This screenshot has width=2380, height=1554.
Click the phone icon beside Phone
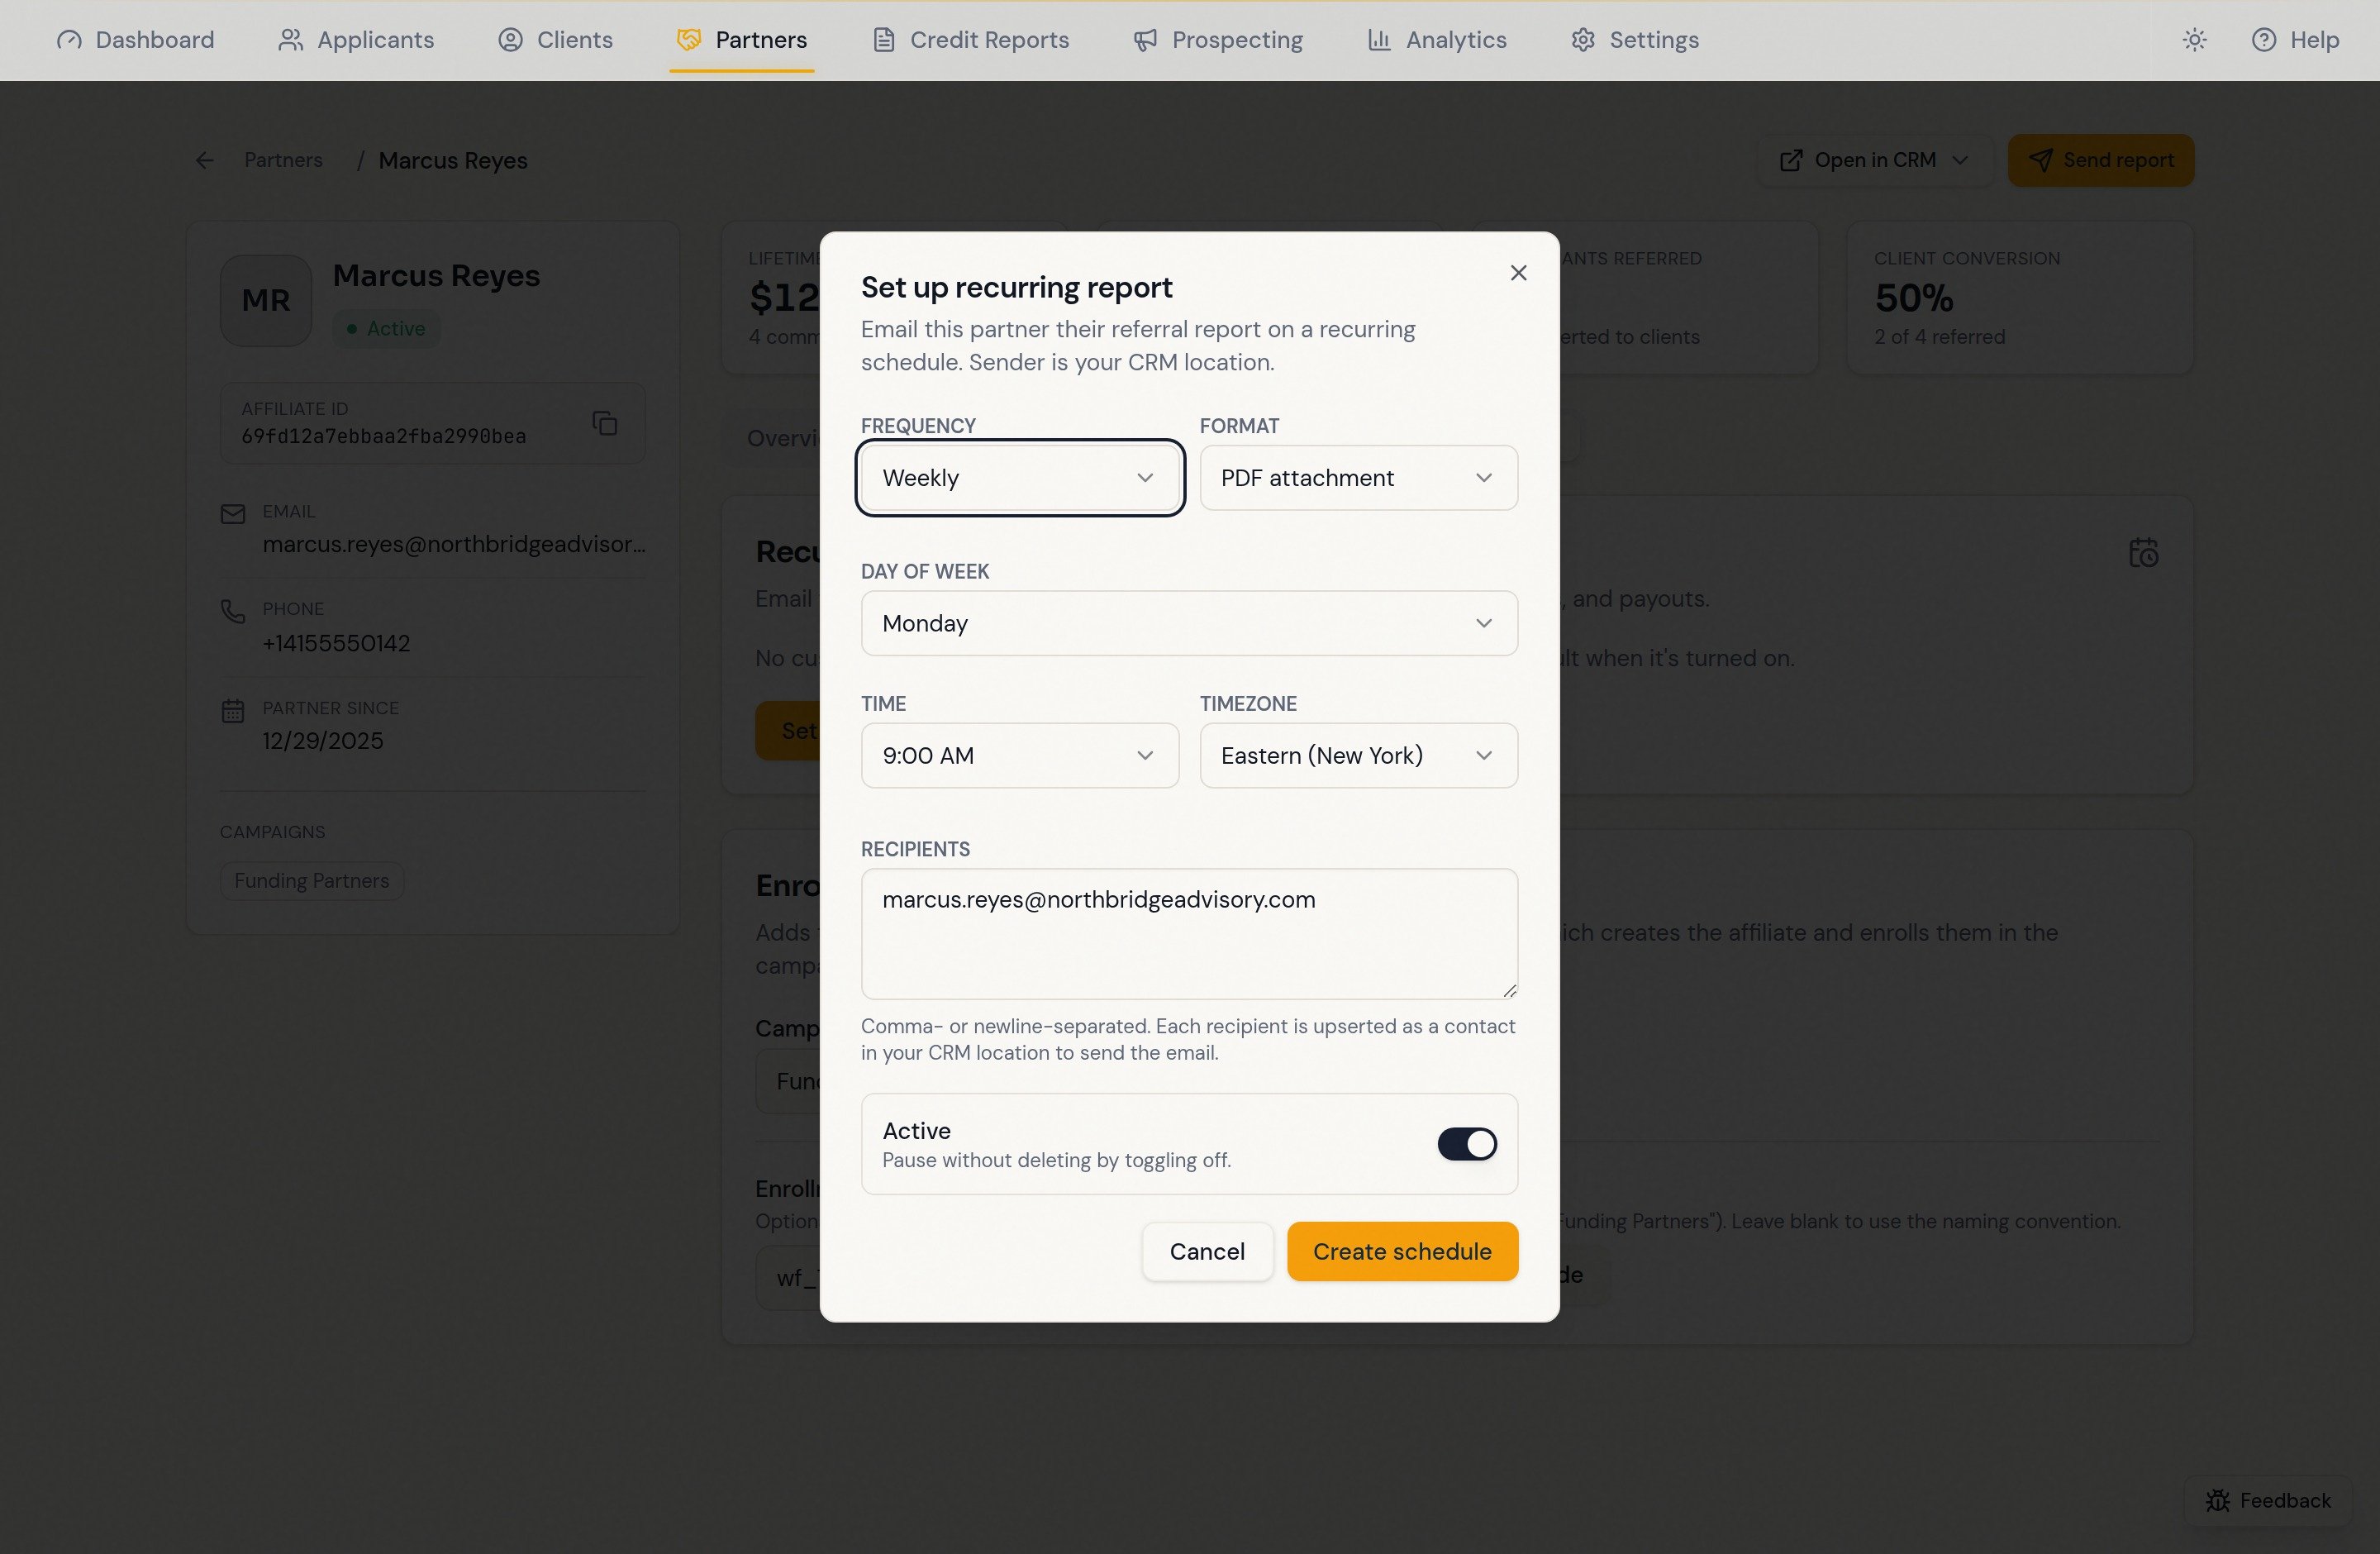coord(233,611)
